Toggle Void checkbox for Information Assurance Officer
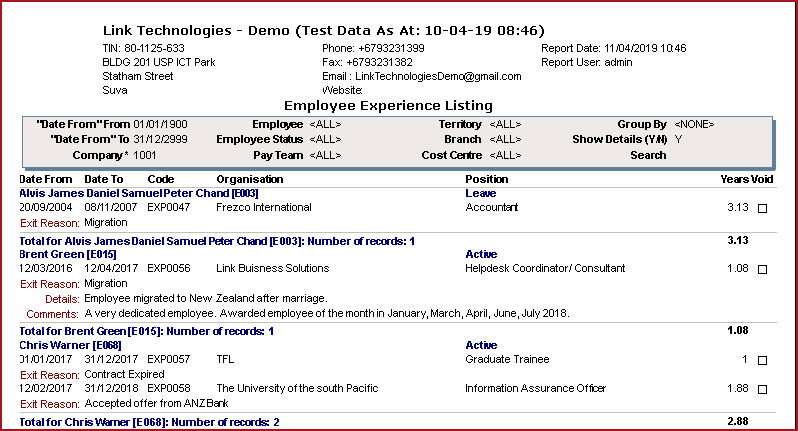This screenshot has height=431, width=798. point(763,390)
